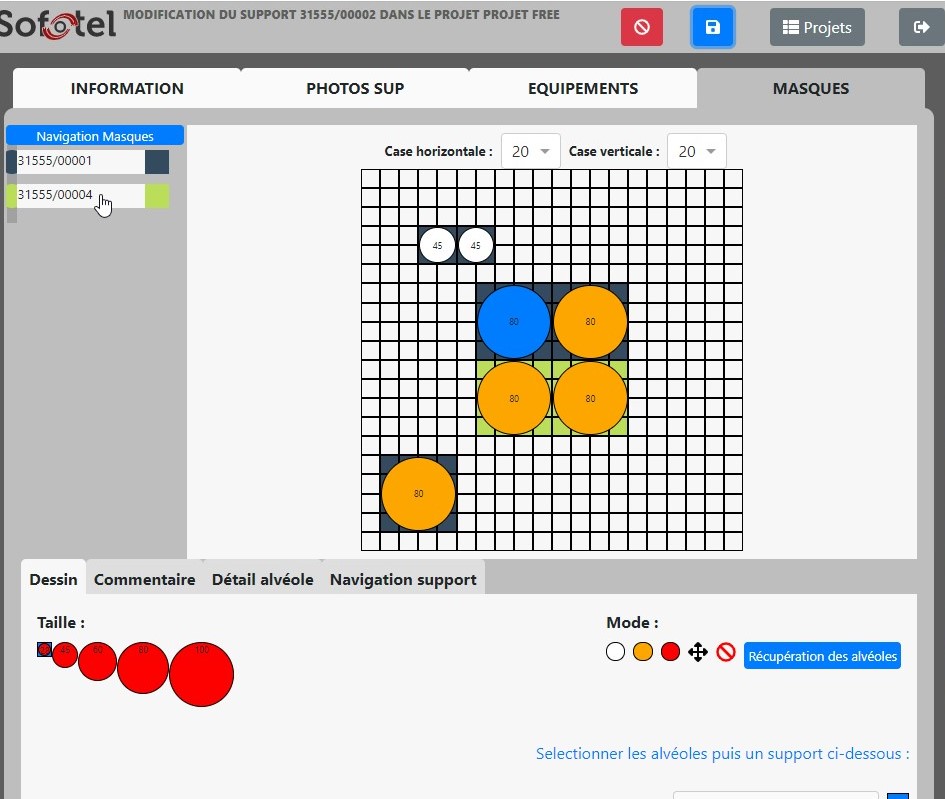Select the small square swatch in Taille row

43,649
